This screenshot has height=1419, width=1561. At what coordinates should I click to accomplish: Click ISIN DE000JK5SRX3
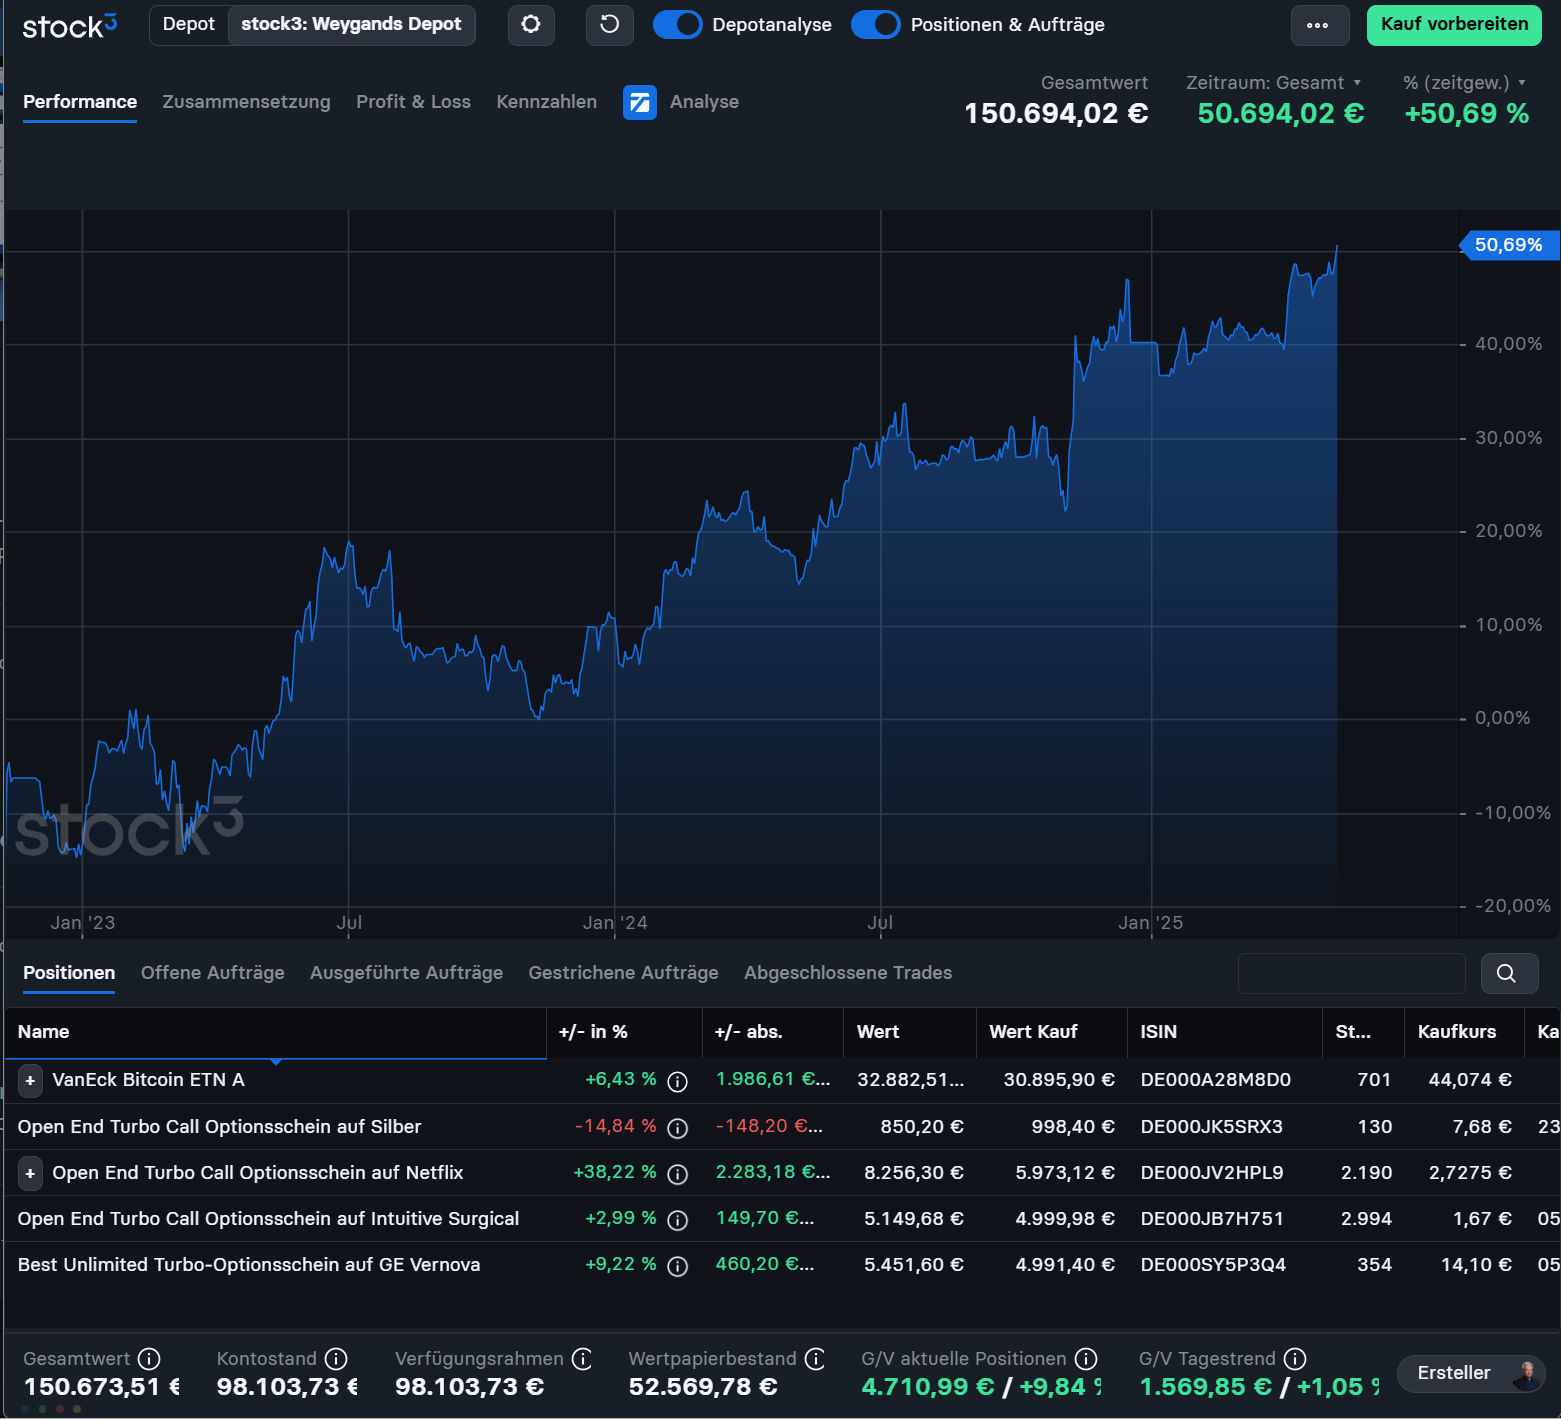(x=1212, y=1127)
